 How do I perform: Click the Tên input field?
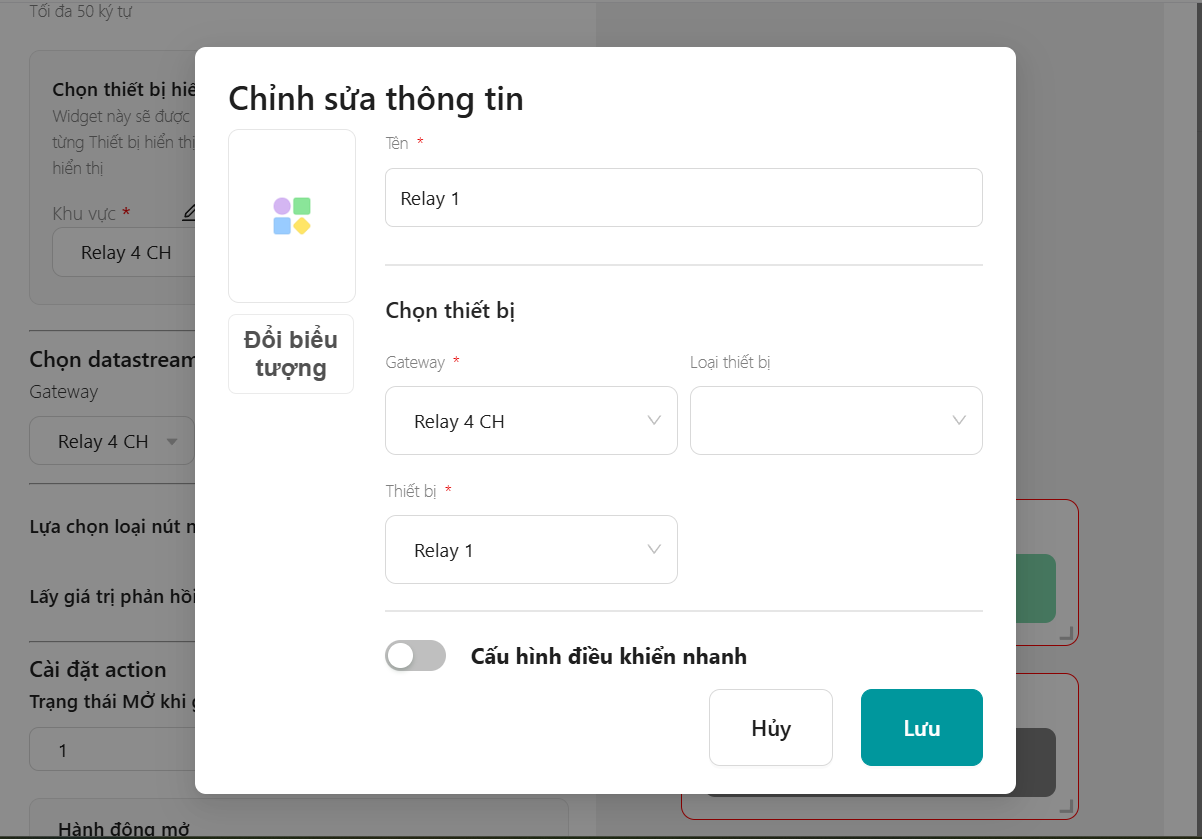click(683, 198)
